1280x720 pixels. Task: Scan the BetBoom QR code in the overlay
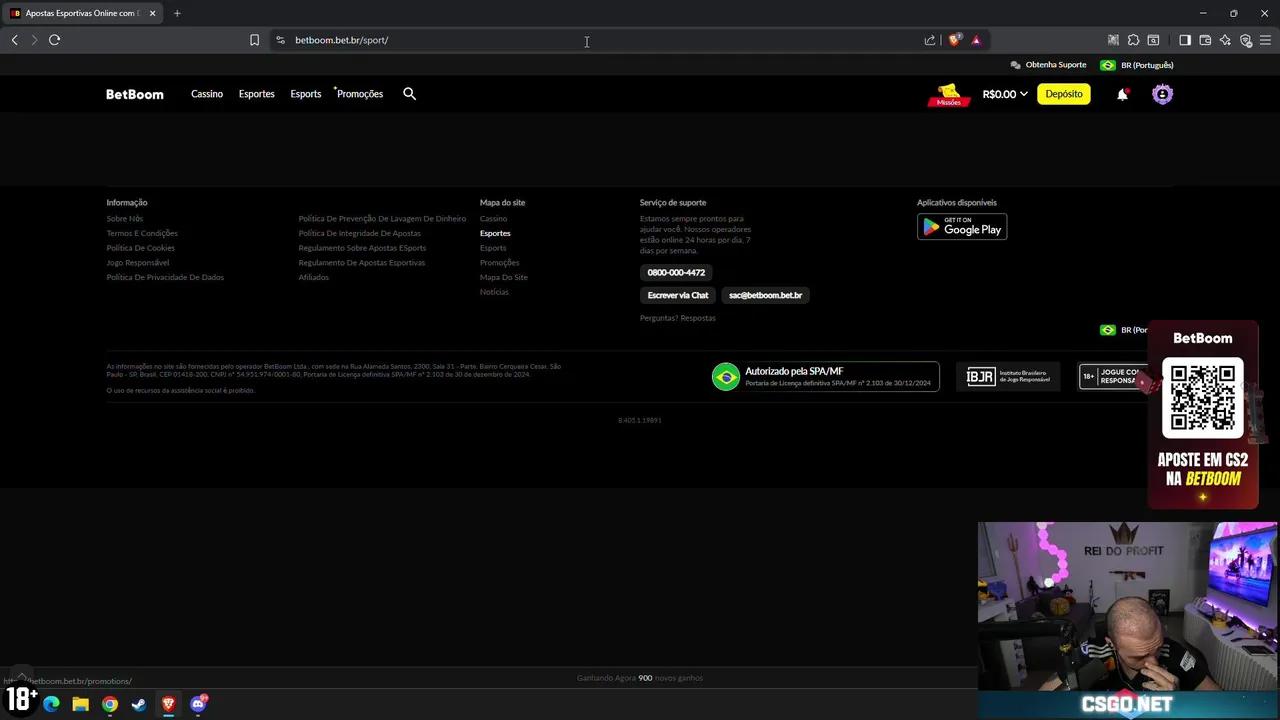(x=1203, y=397)
